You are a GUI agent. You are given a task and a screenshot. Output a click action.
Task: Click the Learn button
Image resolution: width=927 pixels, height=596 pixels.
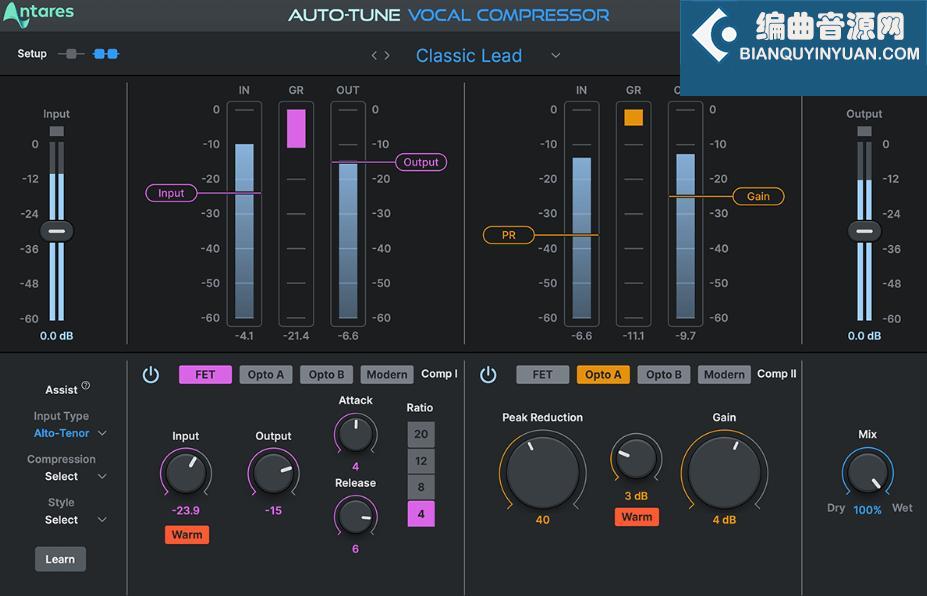click(60, 559)
